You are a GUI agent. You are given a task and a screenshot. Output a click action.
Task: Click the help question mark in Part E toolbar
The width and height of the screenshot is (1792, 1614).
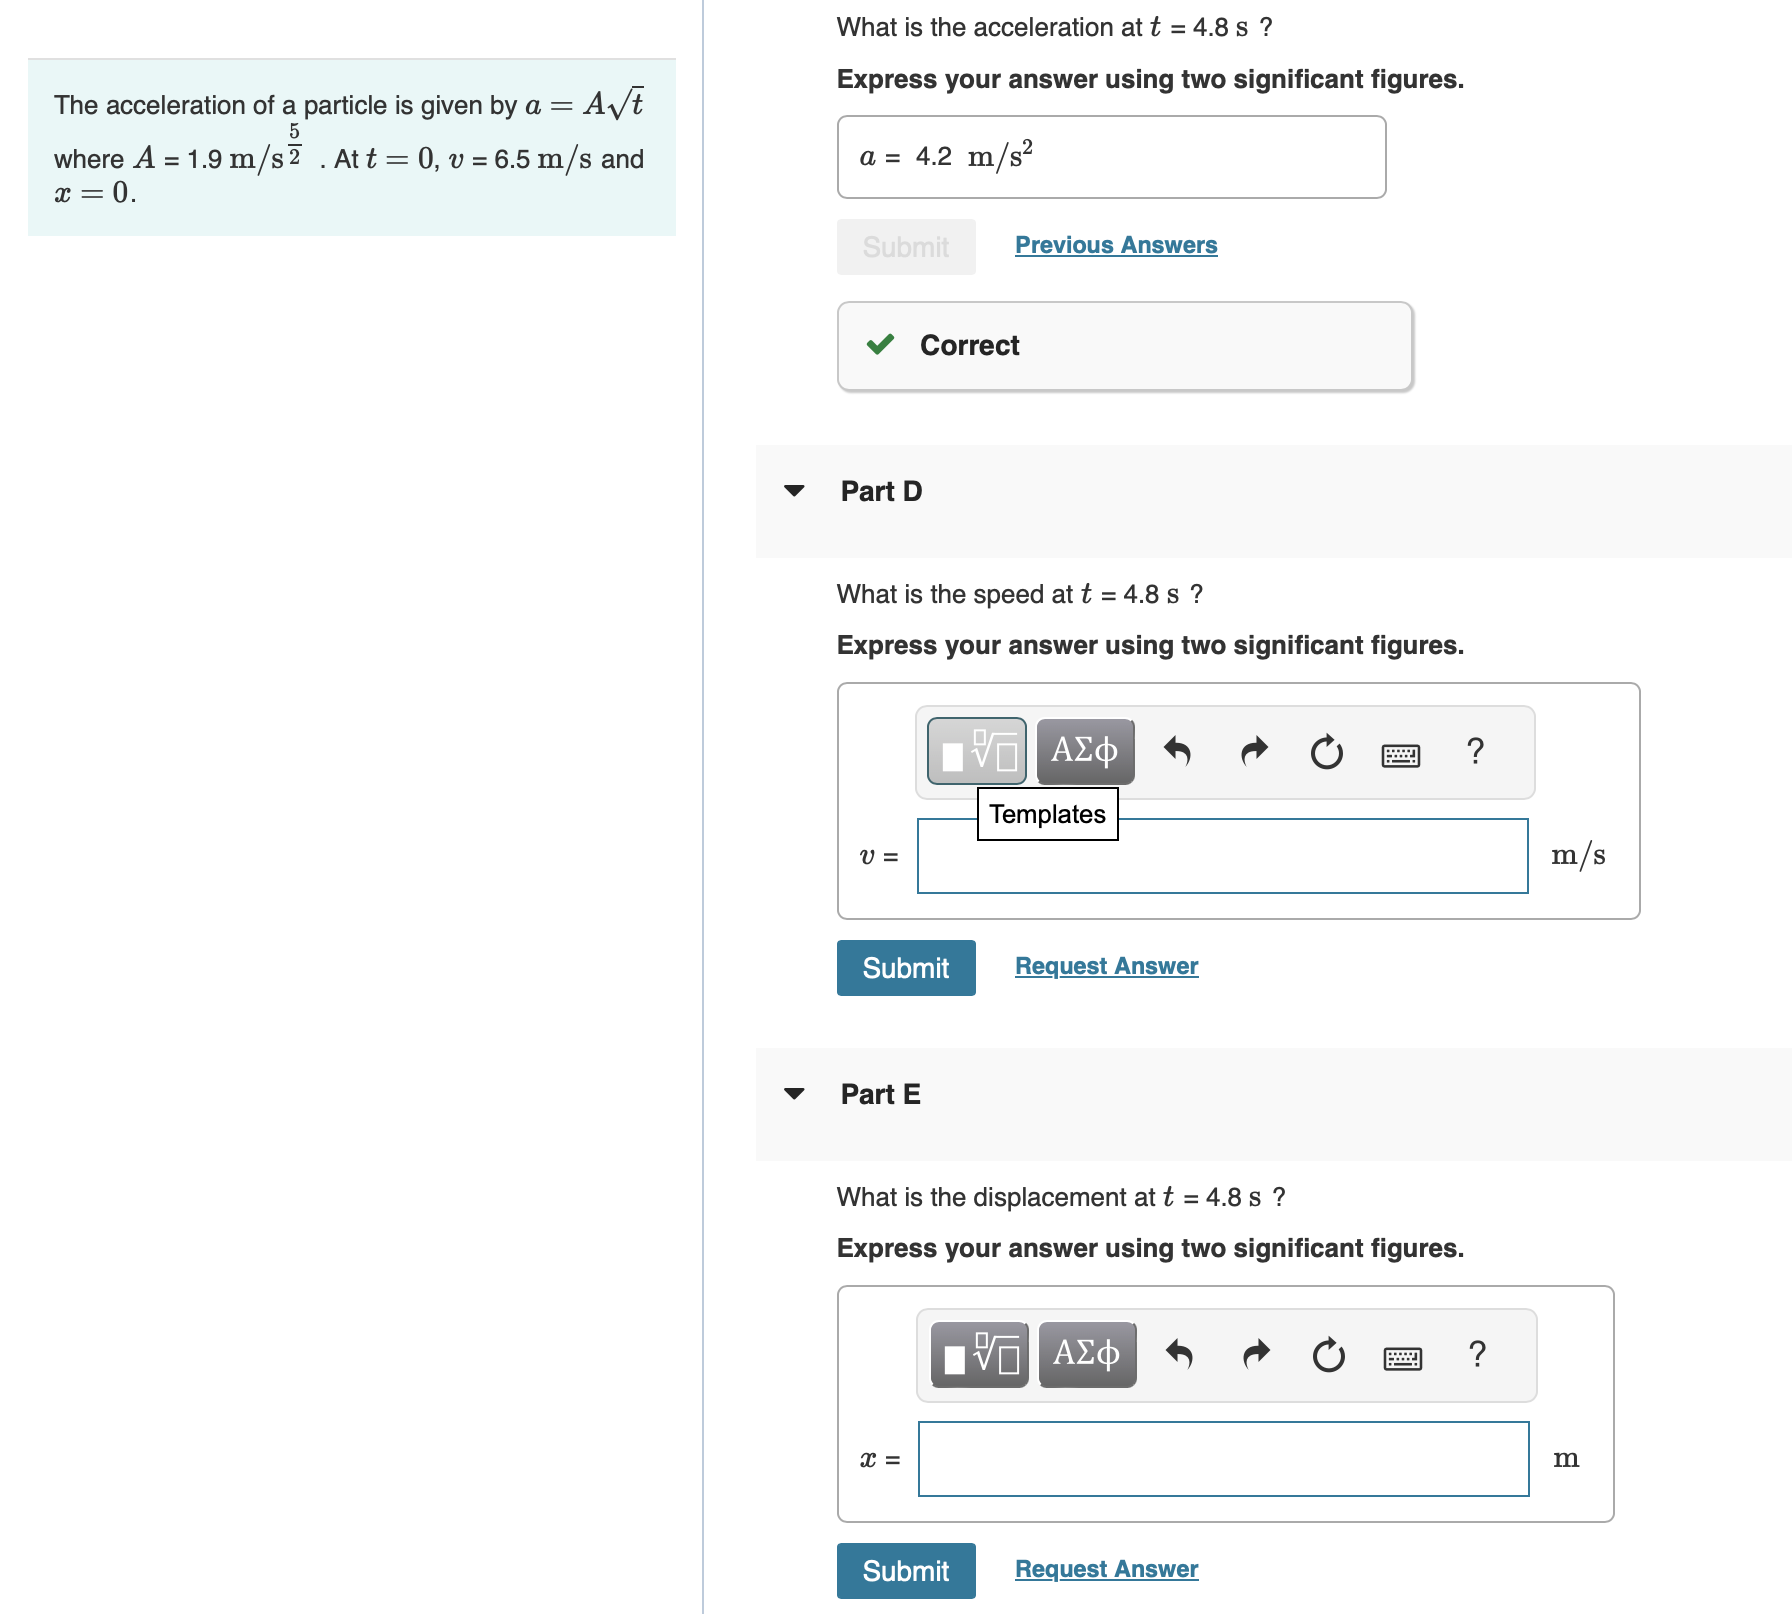point(1477,1354)
